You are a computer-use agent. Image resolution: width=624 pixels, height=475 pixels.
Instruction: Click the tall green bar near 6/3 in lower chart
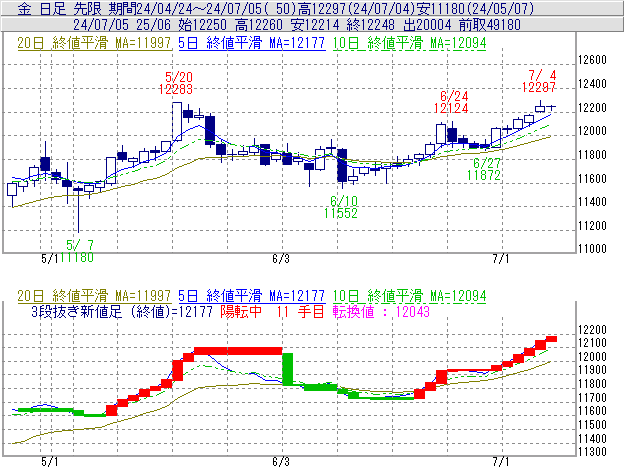[x=288, y=369]
